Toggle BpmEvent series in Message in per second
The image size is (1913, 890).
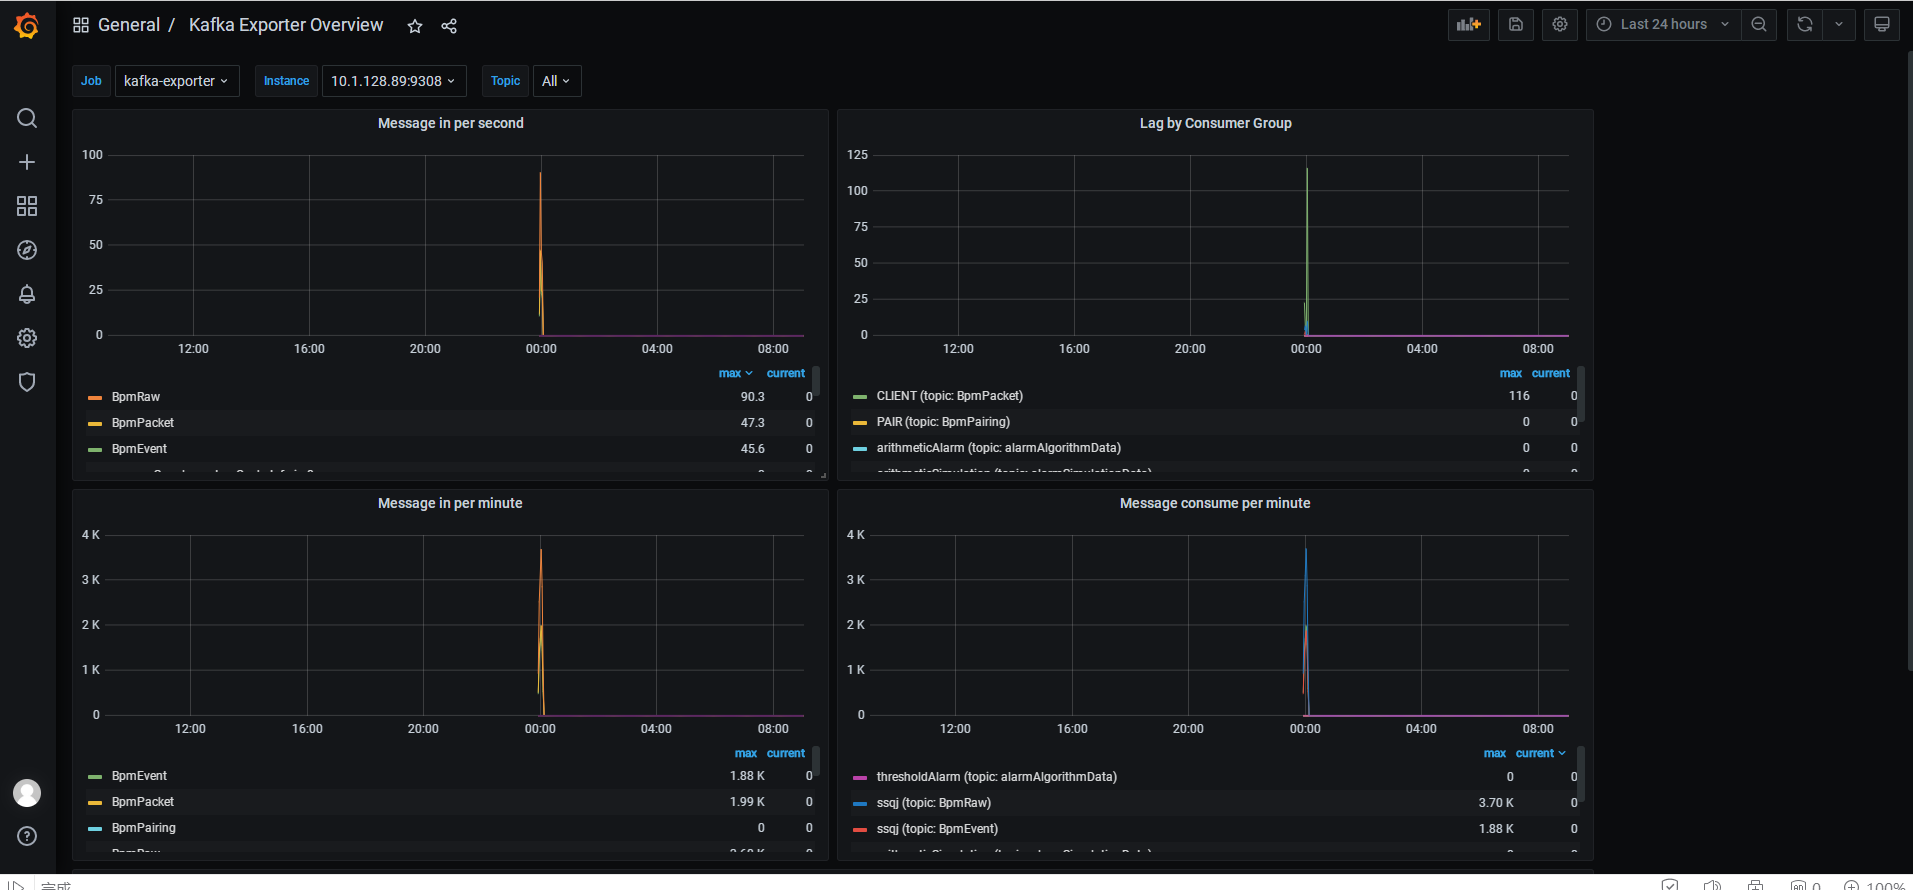pos(139,449)
